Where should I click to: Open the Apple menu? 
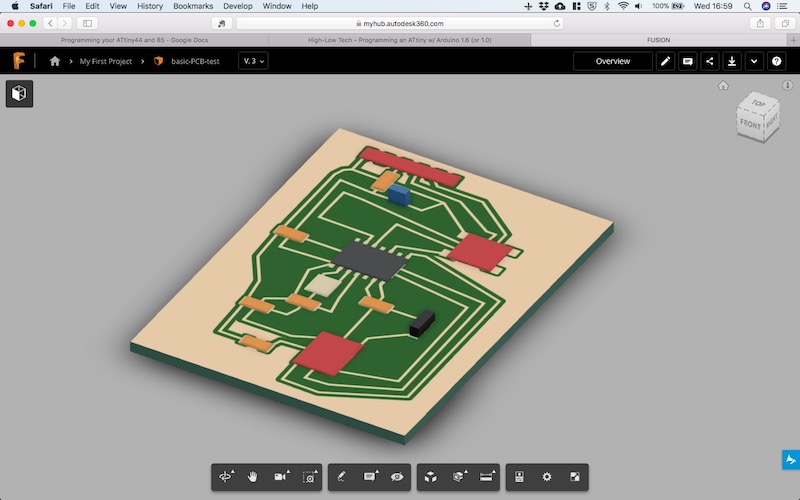click(15, 6)
